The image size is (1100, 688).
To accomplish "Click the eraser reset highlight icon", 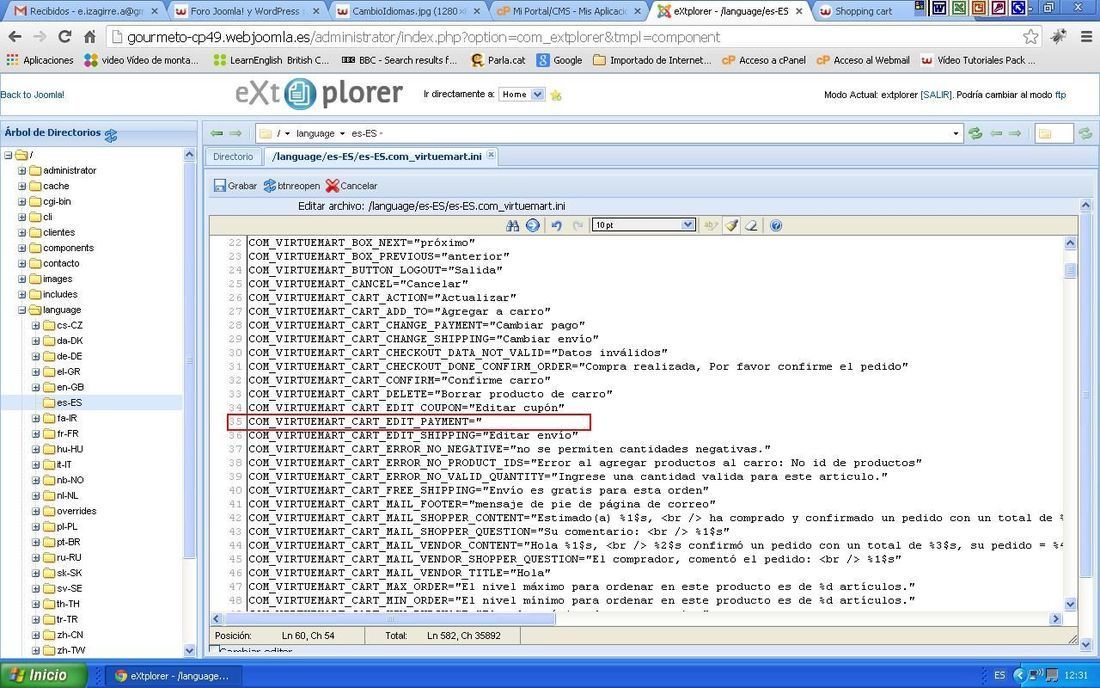I will tap(751, 225).
